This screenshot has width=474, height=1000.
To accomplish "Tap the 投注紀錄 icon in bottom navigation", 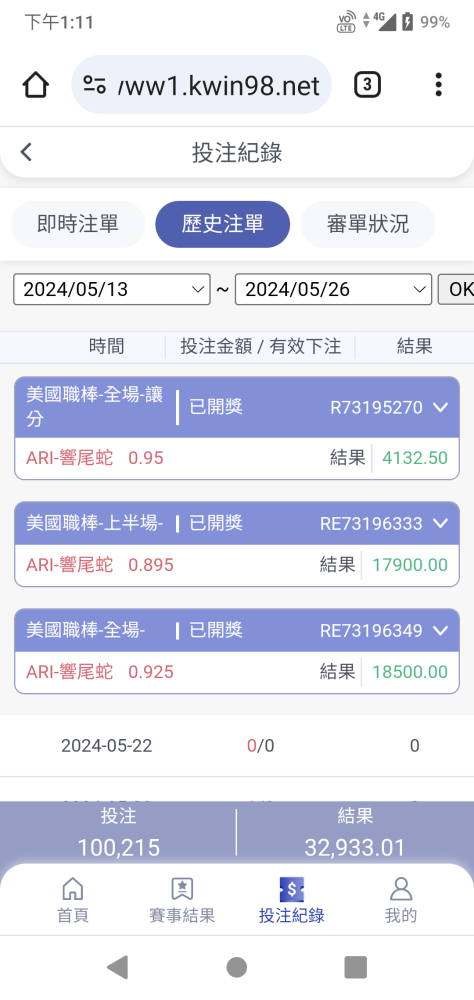I will 292,888.
